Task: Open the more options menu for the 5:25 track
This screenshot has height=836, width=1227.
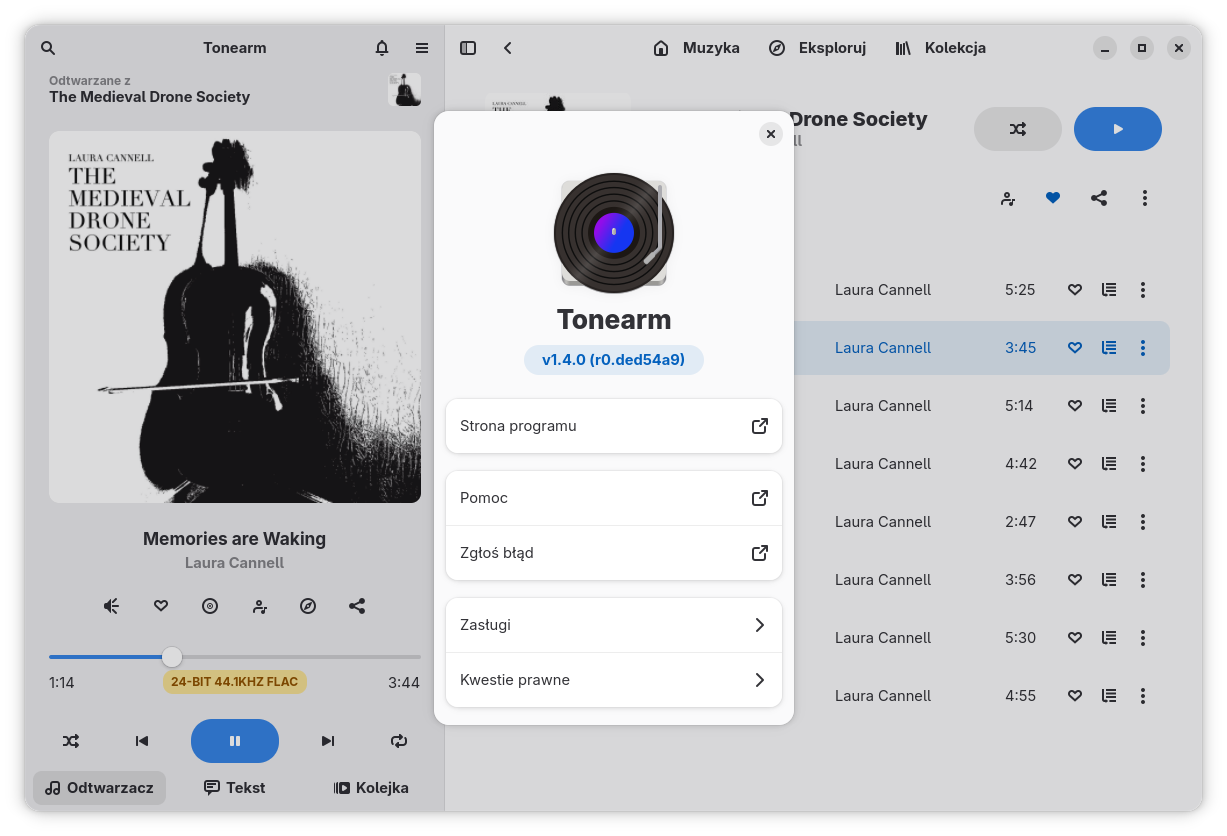Action: [1143, 290]
